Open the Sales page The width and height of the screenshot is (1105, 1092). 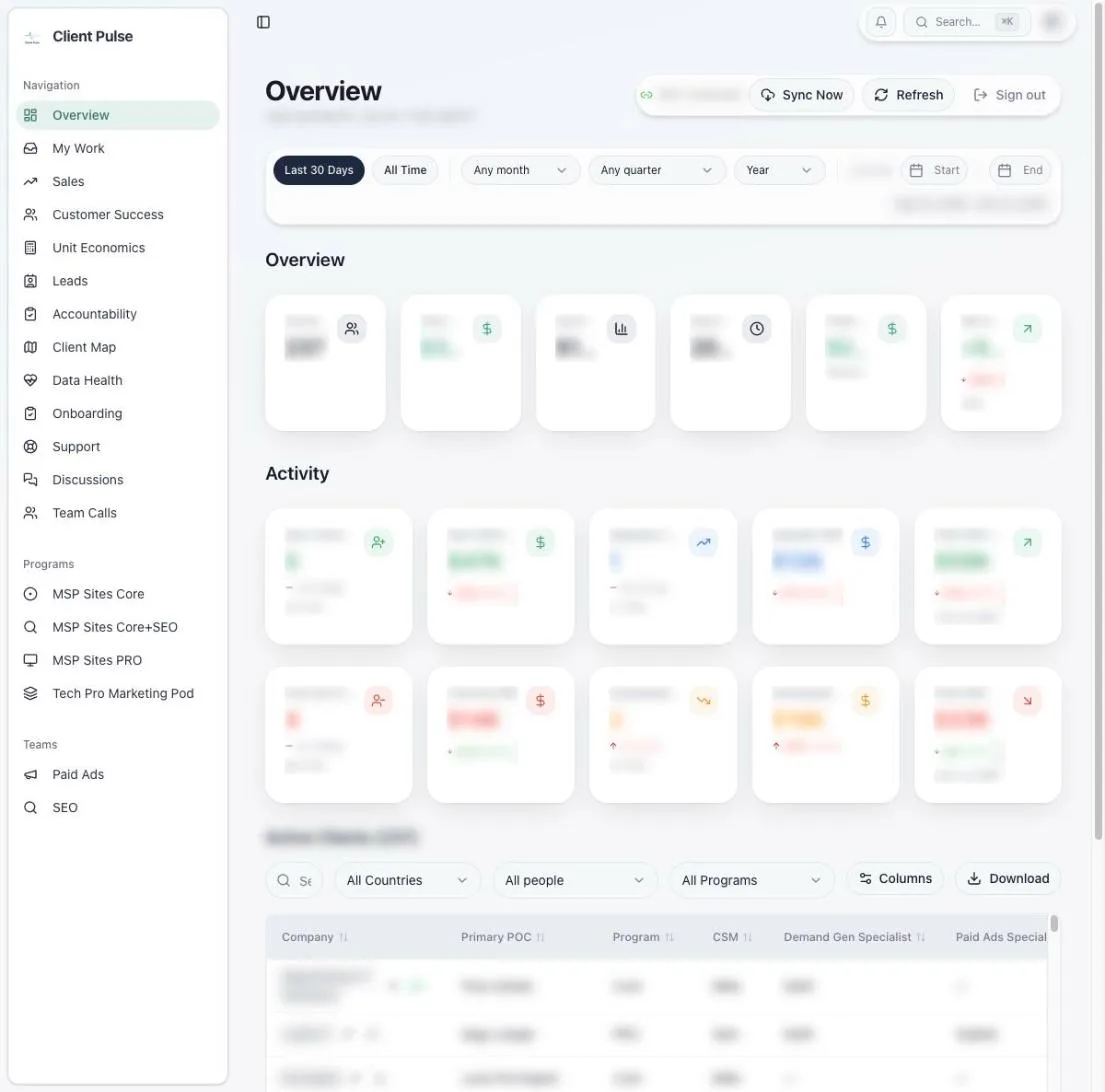tap(118, 181)
